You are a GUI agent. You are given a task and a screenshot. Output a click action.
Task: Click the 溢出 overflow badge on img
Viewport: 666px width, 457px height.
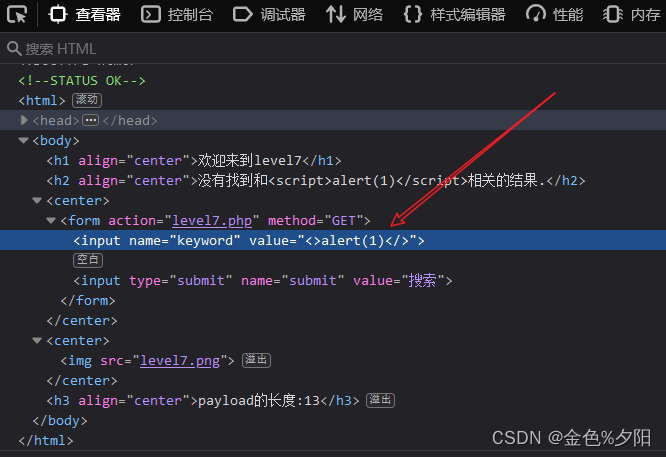[x=256, y=360]
